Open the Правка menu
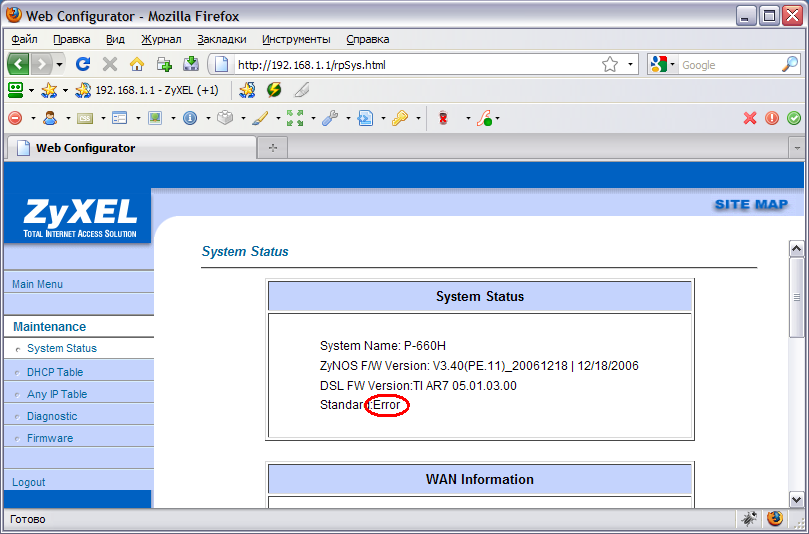Image resolution: width=809 pixels, height=534 pixels. [72, 39]
